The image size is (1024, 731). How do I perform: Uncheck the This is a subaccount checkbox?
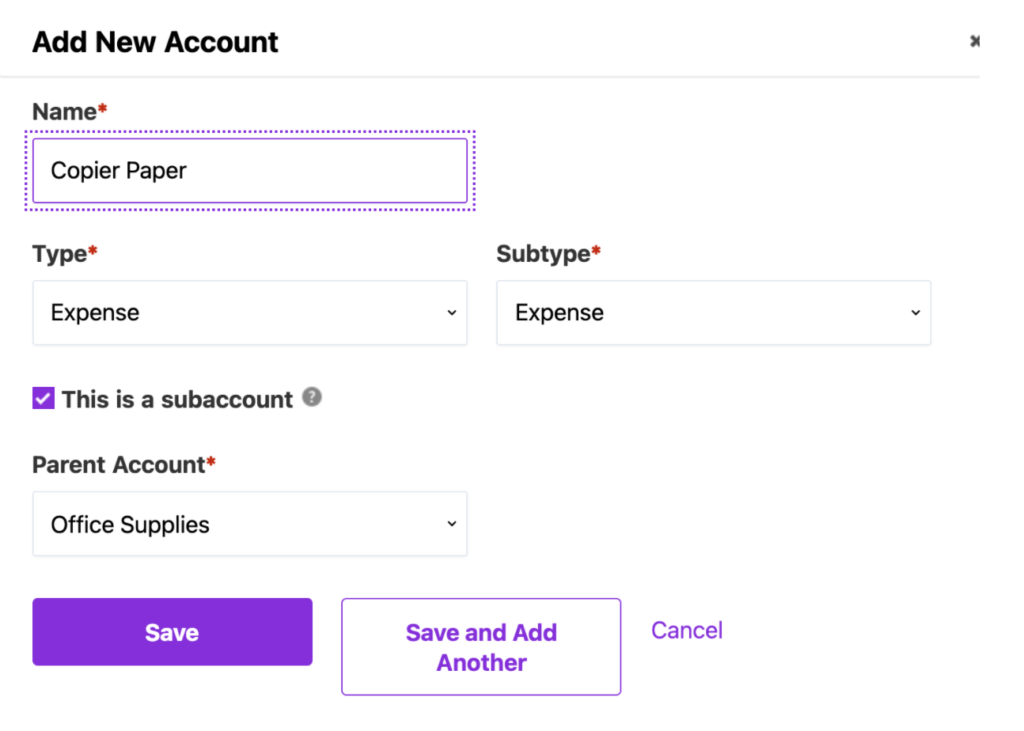[43, 398]
